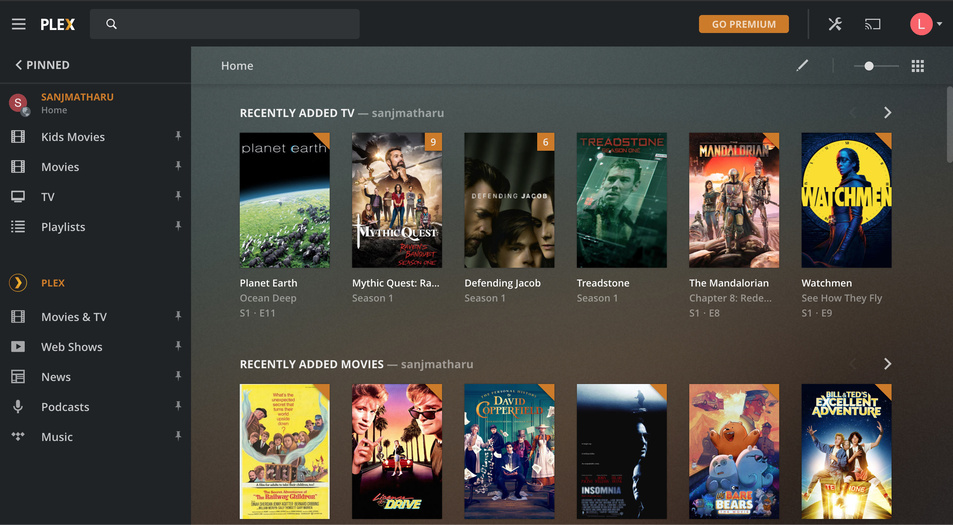Image resolution: width=953 pixels, height=525 pixels.
Task: Click the Plex logo
Action: 58,24
